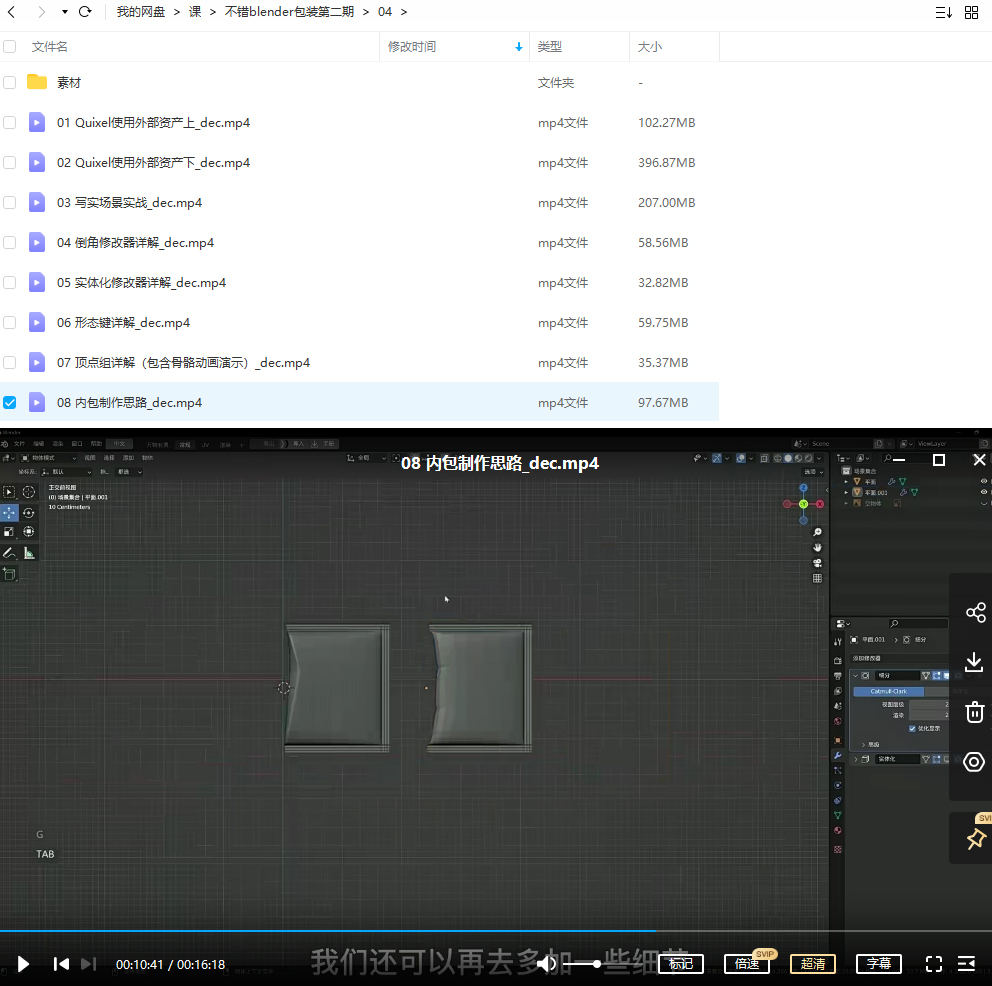992x986 pixels.
Task: Open the navigation history dropdown arrow
Action: pos(65,12)
